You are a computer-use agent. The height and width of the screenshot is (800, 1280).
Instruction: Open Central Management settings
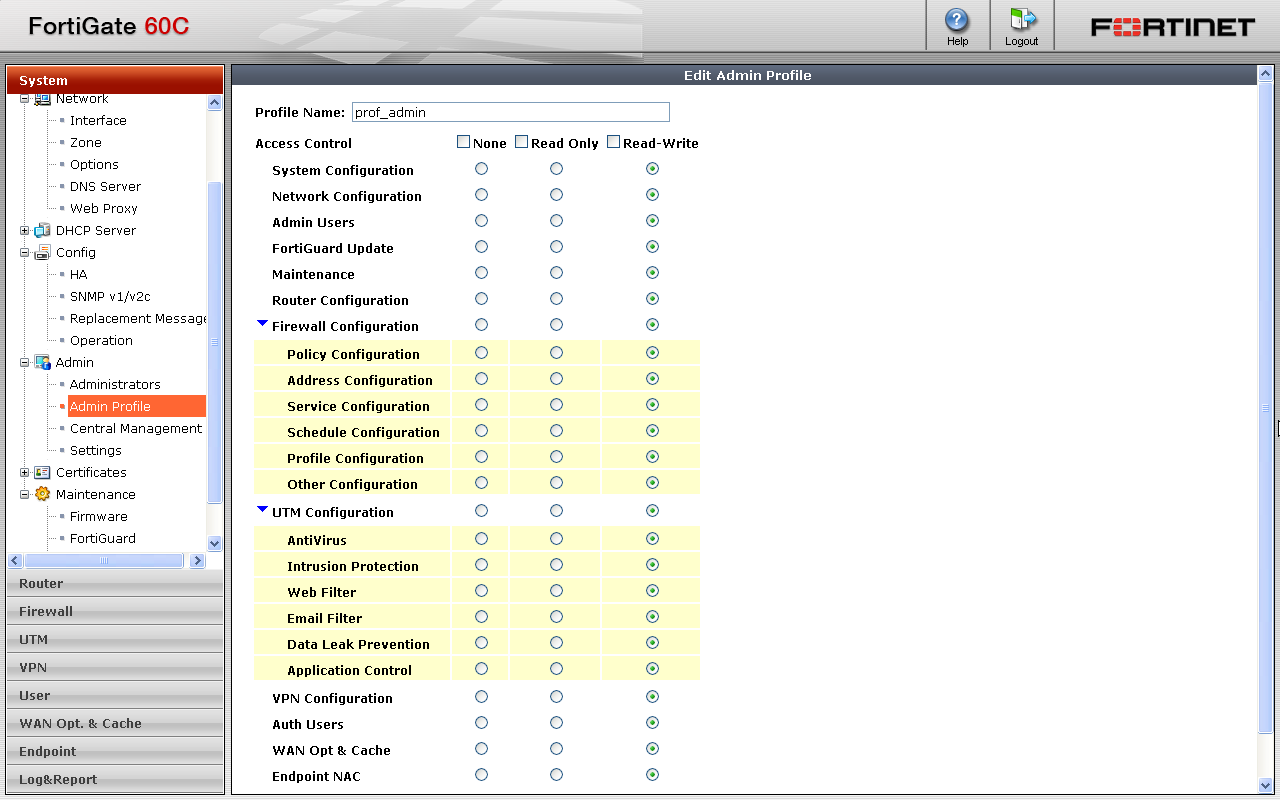(x=136, y=428)
